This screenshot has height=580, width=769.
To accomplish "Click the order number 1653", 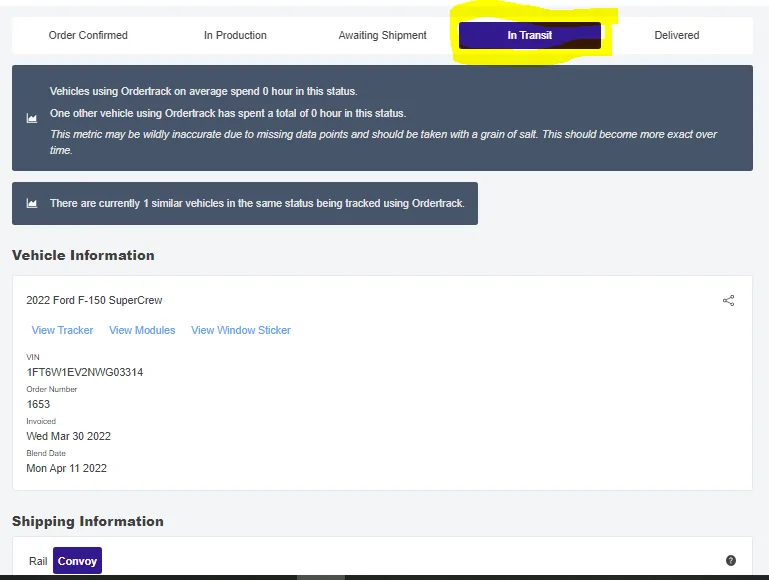I will click(x=39, y=404).
